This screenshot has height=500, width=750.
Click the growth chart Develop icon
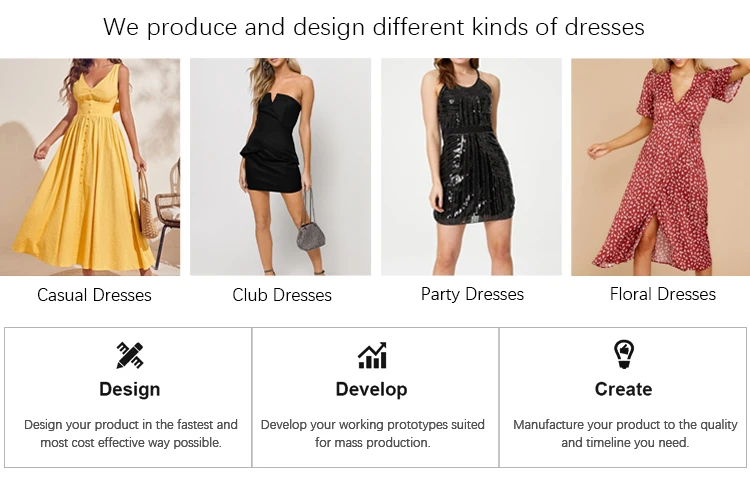(x=372, y=356)
